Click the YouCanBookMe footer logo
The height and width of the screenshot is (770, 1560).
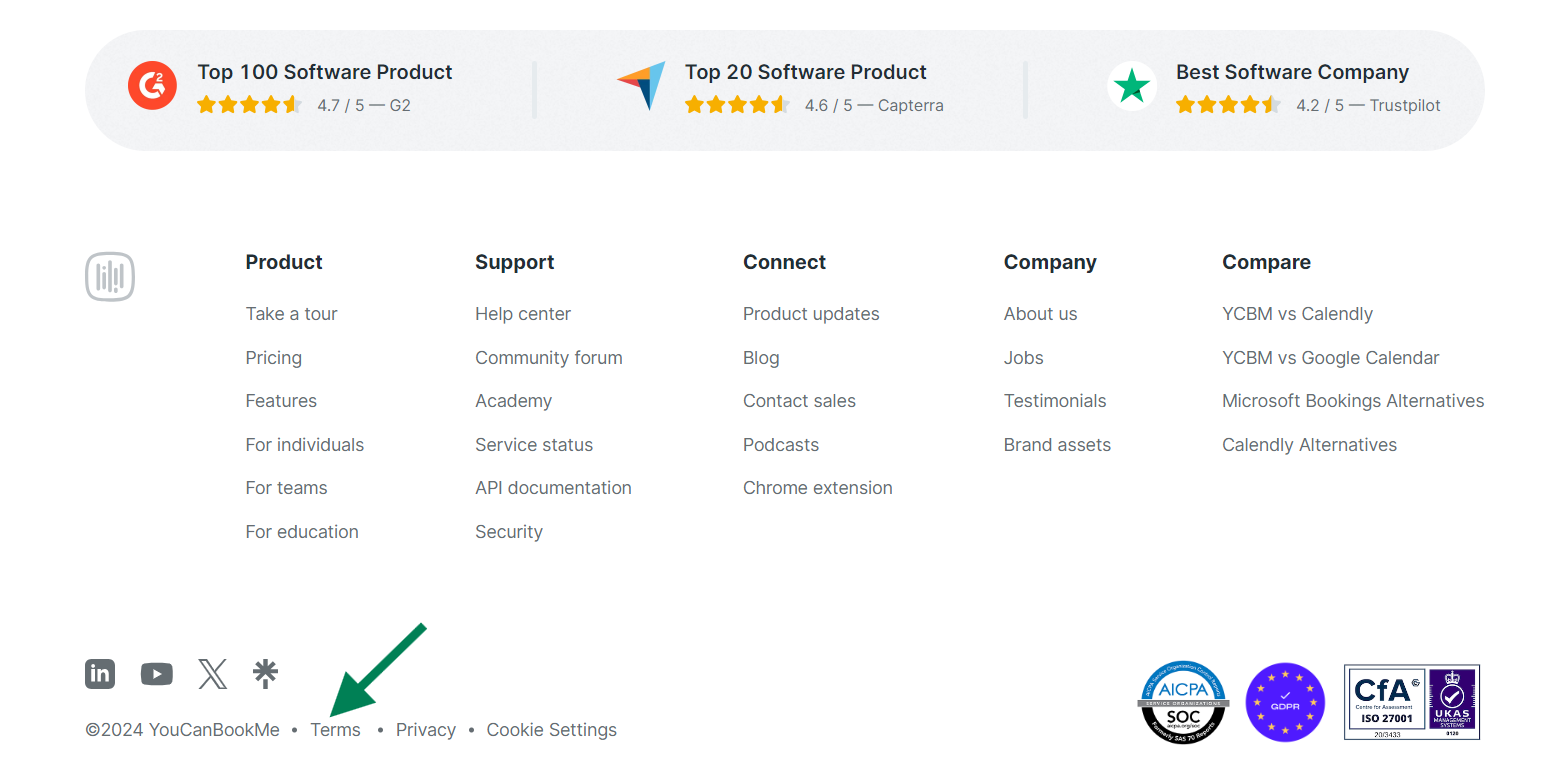click(110, 277)
